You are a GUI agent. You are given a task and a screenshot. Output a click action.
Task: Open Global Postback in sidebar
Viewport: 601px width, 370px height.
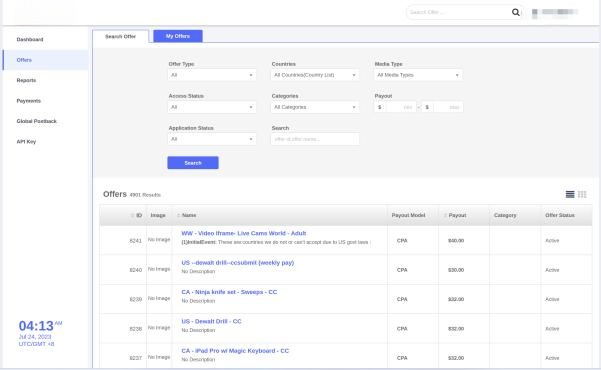tap(36, 121)
